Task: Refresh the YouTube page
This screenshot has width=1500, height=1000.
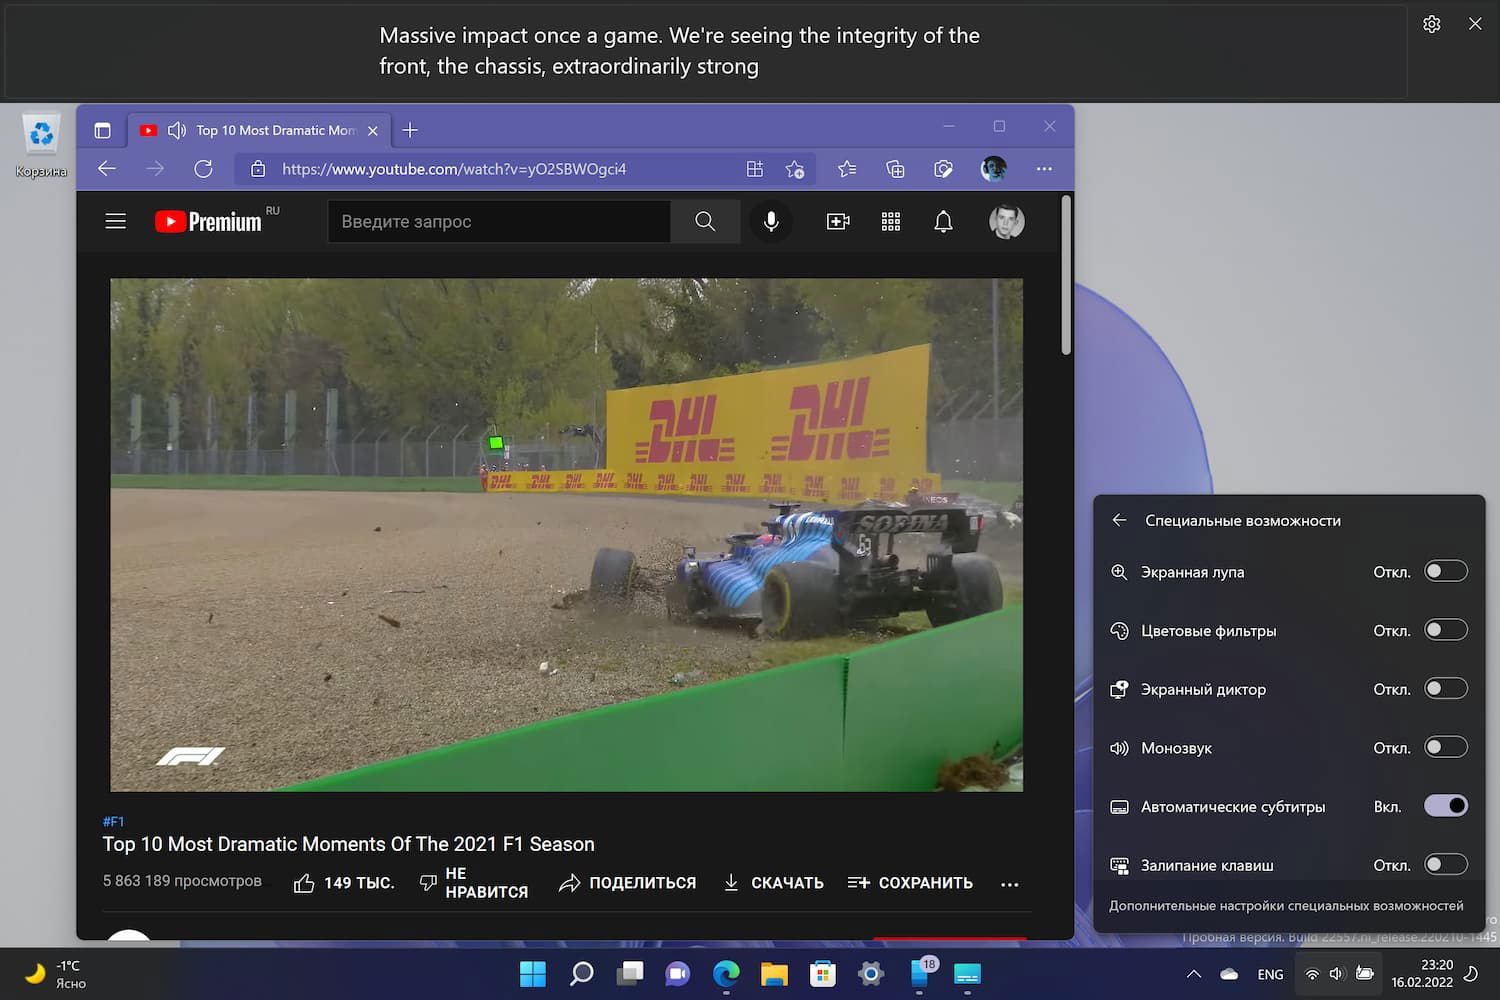Action: [x=203, y=169]
